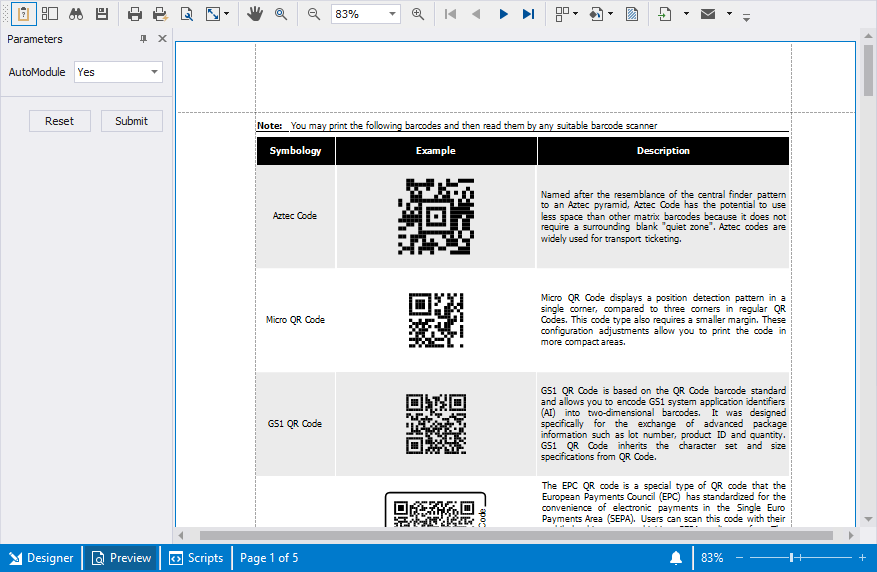Open Search with the binoculars icon
Screen dimensions: 877x572
point(75,14)
